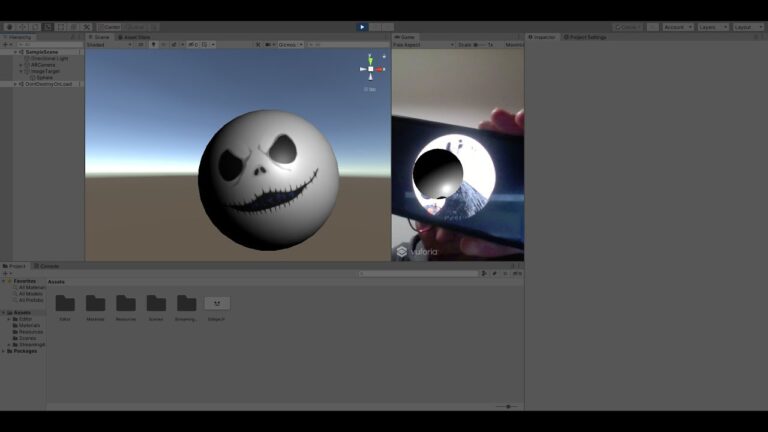This screenshot has width=768, height=432.
Task: Toggle hidden packages visibility icon
Action: (x=517, y=274)
